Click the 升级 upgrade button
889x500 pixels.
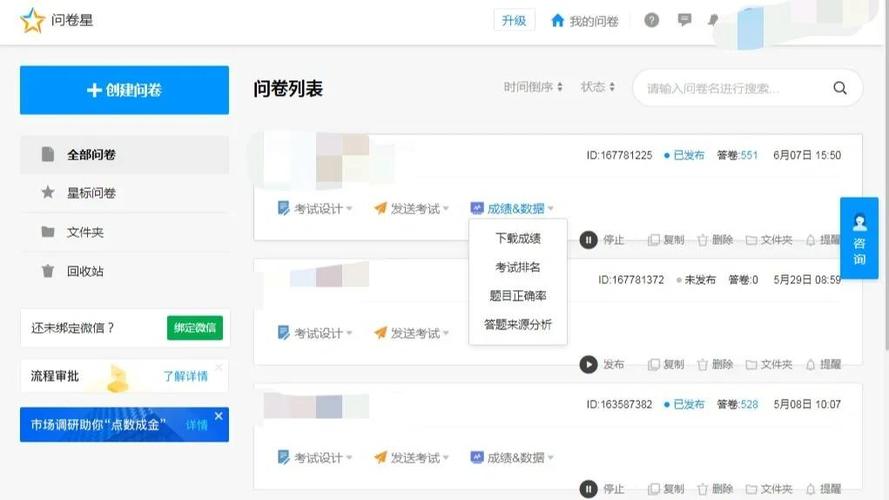click(514, 20)
